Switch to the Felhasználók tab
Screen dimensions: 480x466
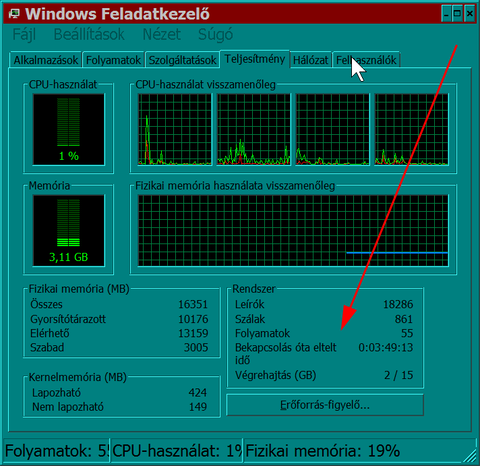click(366, 60)
